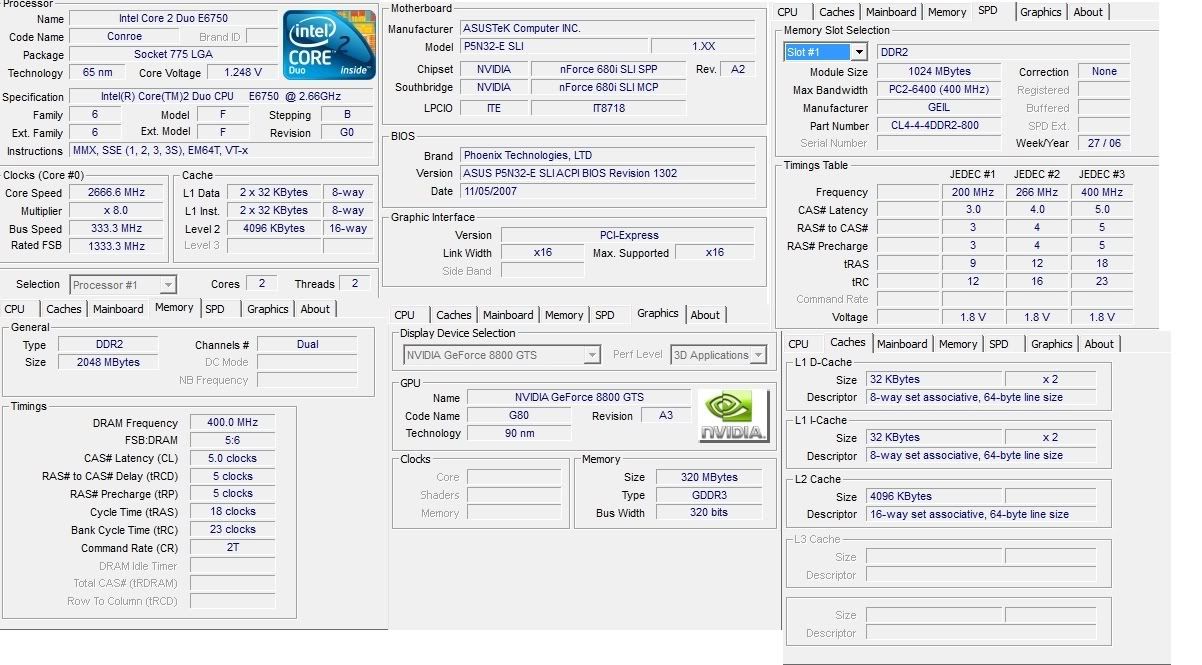
Task: Click the 65 nm technology field
Action: 98,73
